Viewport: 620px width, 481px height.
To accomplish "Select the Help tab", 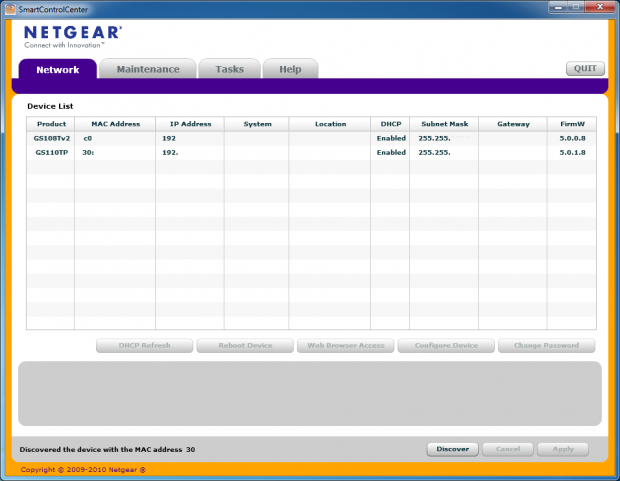I will click(x=290, y=69).
